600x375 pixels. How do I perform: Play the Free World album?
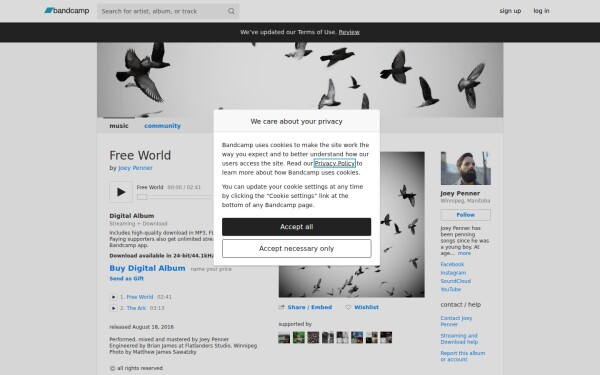pos(121,192)
